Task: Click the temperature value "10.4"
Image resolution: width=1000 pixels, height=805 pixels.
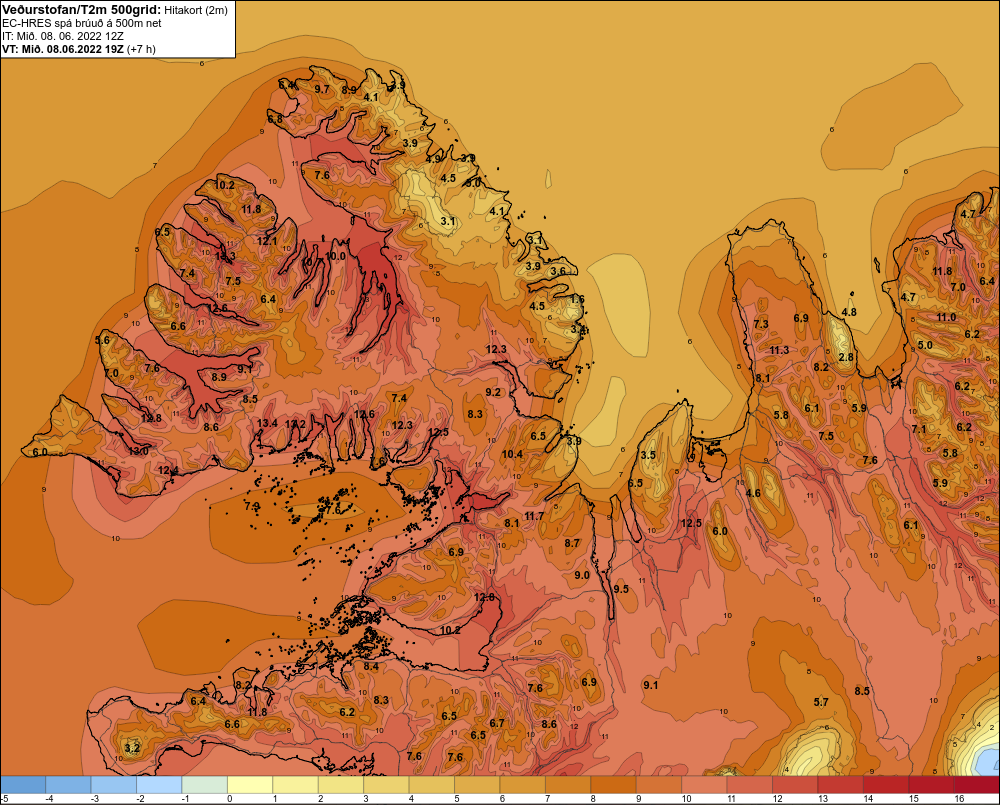Action: click(512, 454)
